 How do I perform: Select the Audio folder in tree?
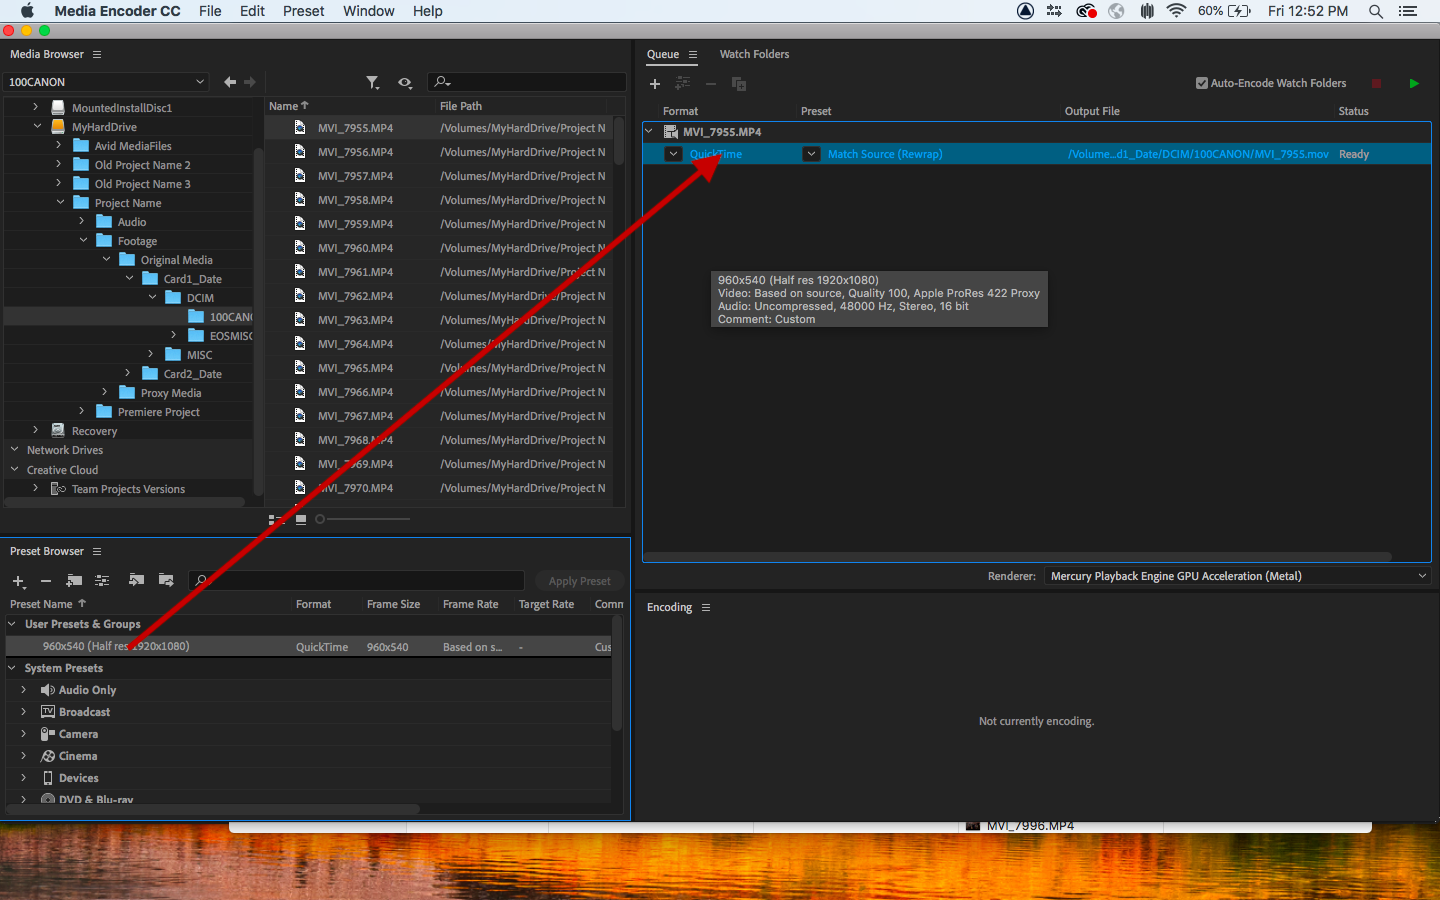(131, 222)
